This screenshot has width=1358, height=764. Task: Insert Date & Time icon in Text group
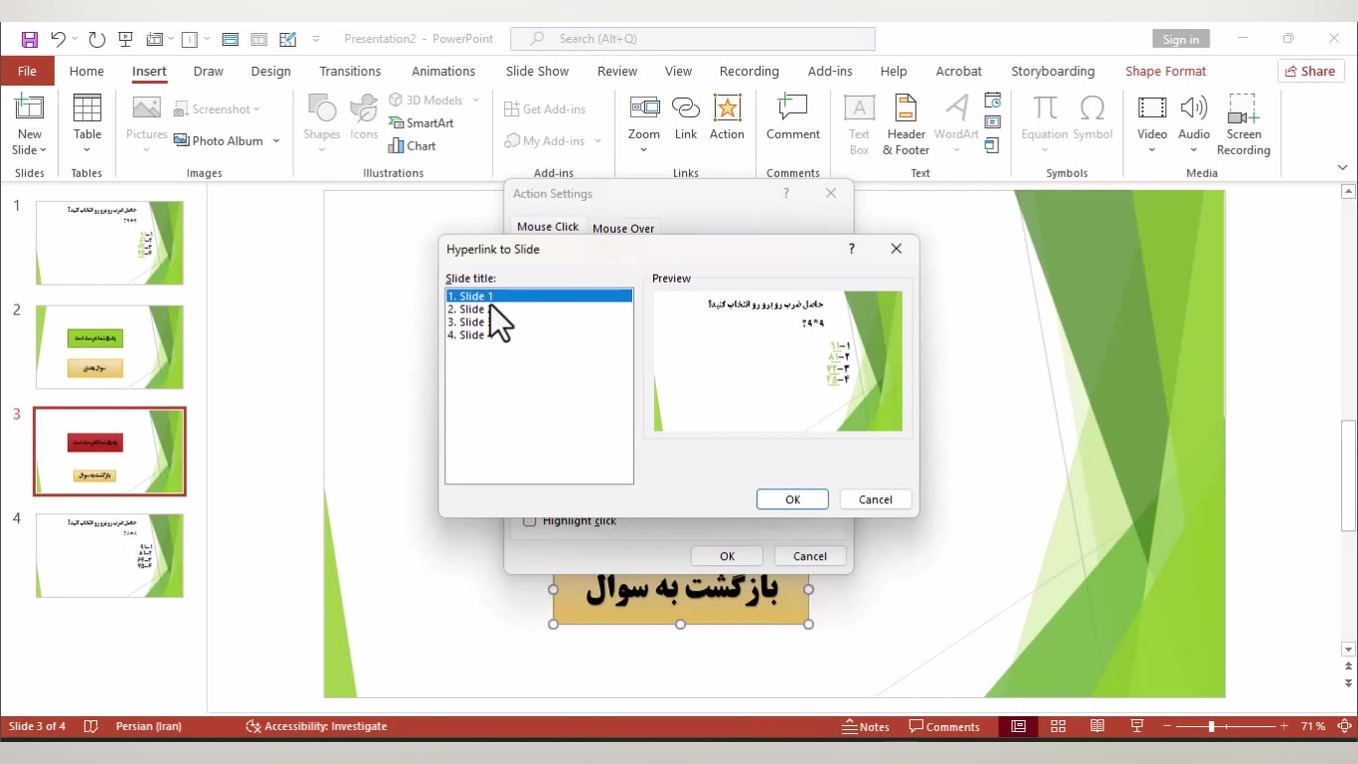pyautogui.click(x=993, y=100)
